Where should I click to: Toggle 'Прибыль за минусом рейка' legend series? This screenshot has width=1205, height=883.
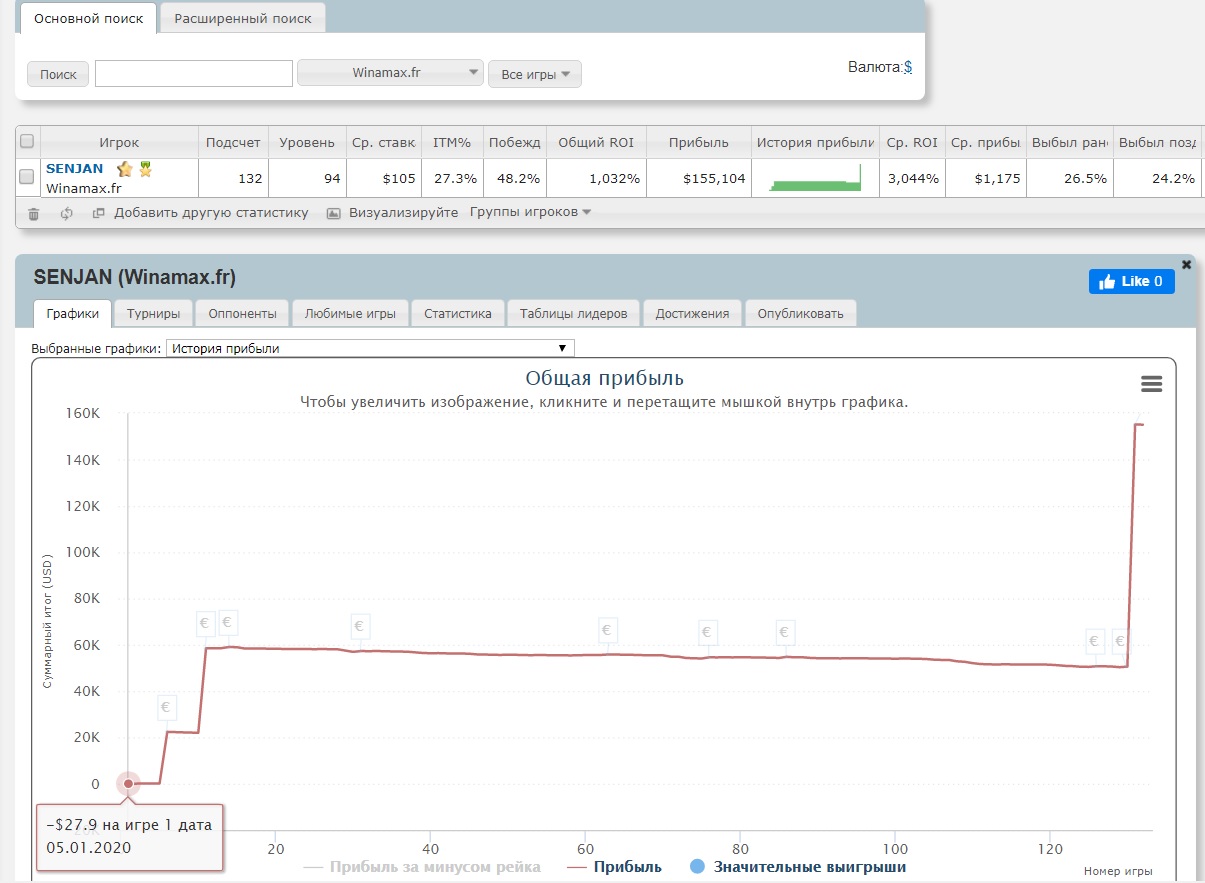pyautogui.click(x=422, y=867)
